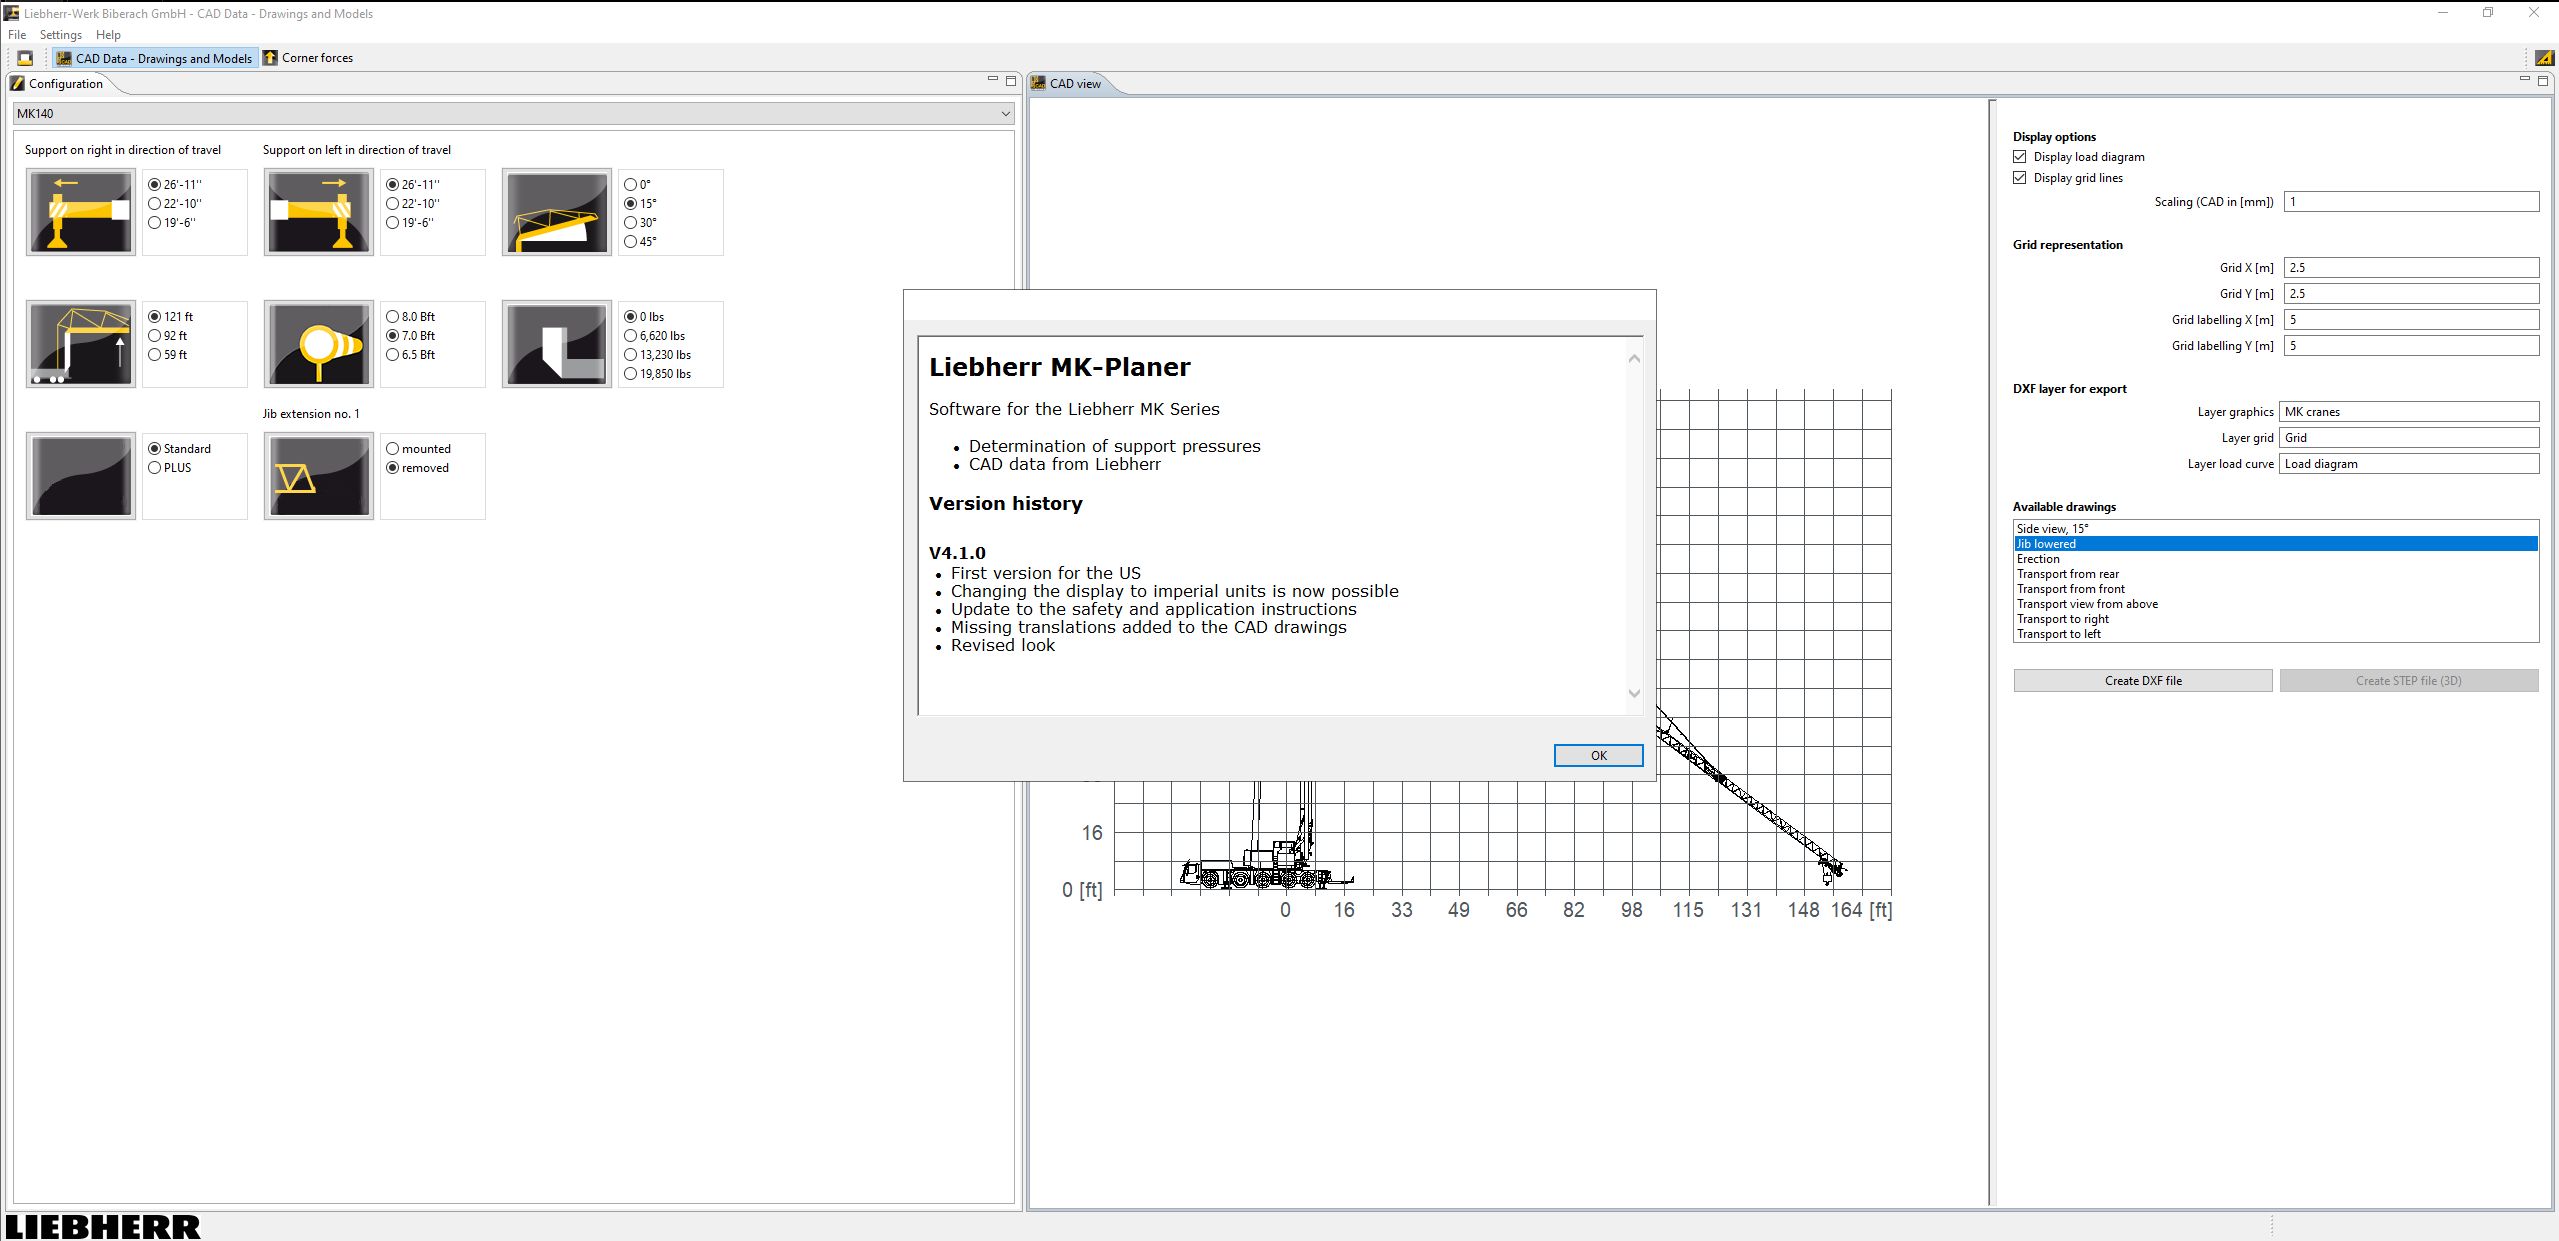Open the Corner forces tool
Viewport: 2559px width, 1241px height.
pos(309,57)
